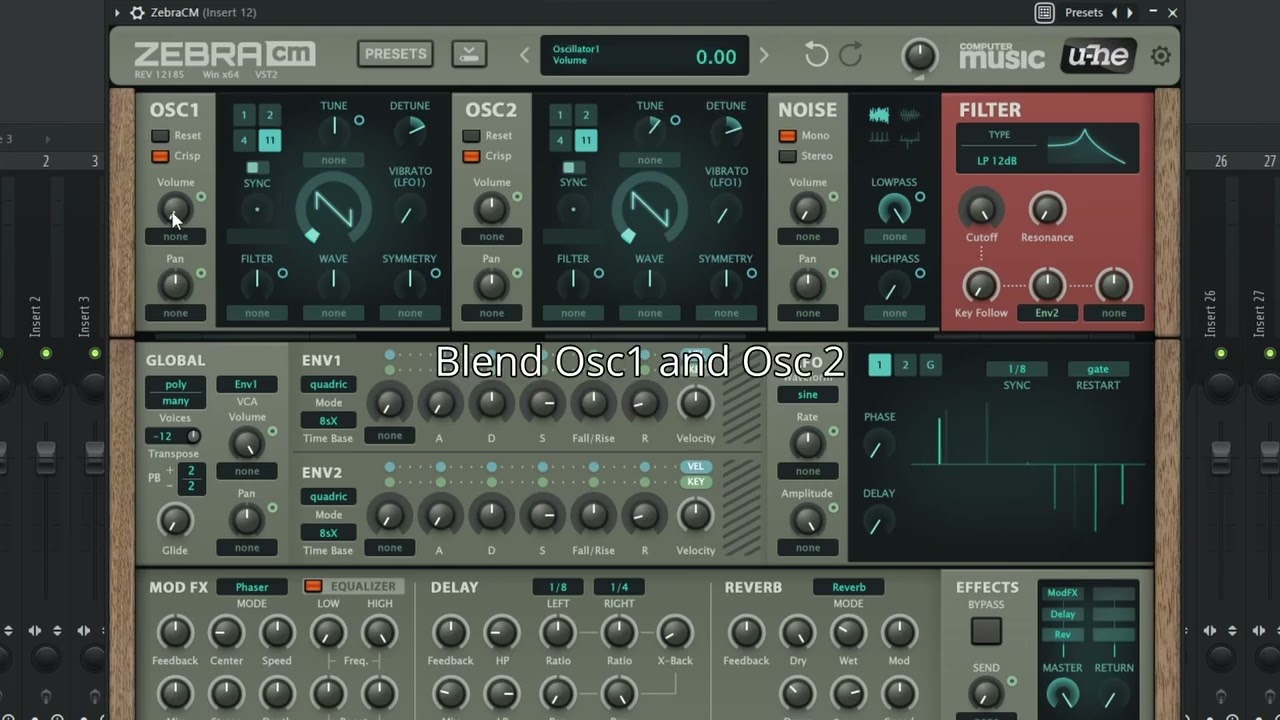Open Global voice mode poly dropdown
The image size is (1280, 720).
point(176,384)
